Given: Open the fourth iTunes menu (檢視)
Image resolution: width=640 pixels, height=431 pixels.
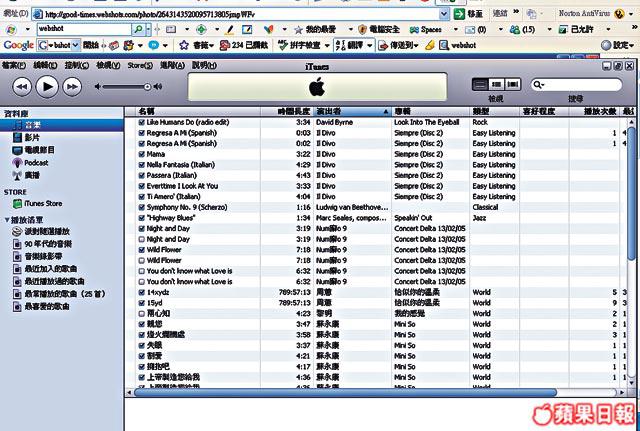Looking at the screenshot, I should [x=108, y=65].
